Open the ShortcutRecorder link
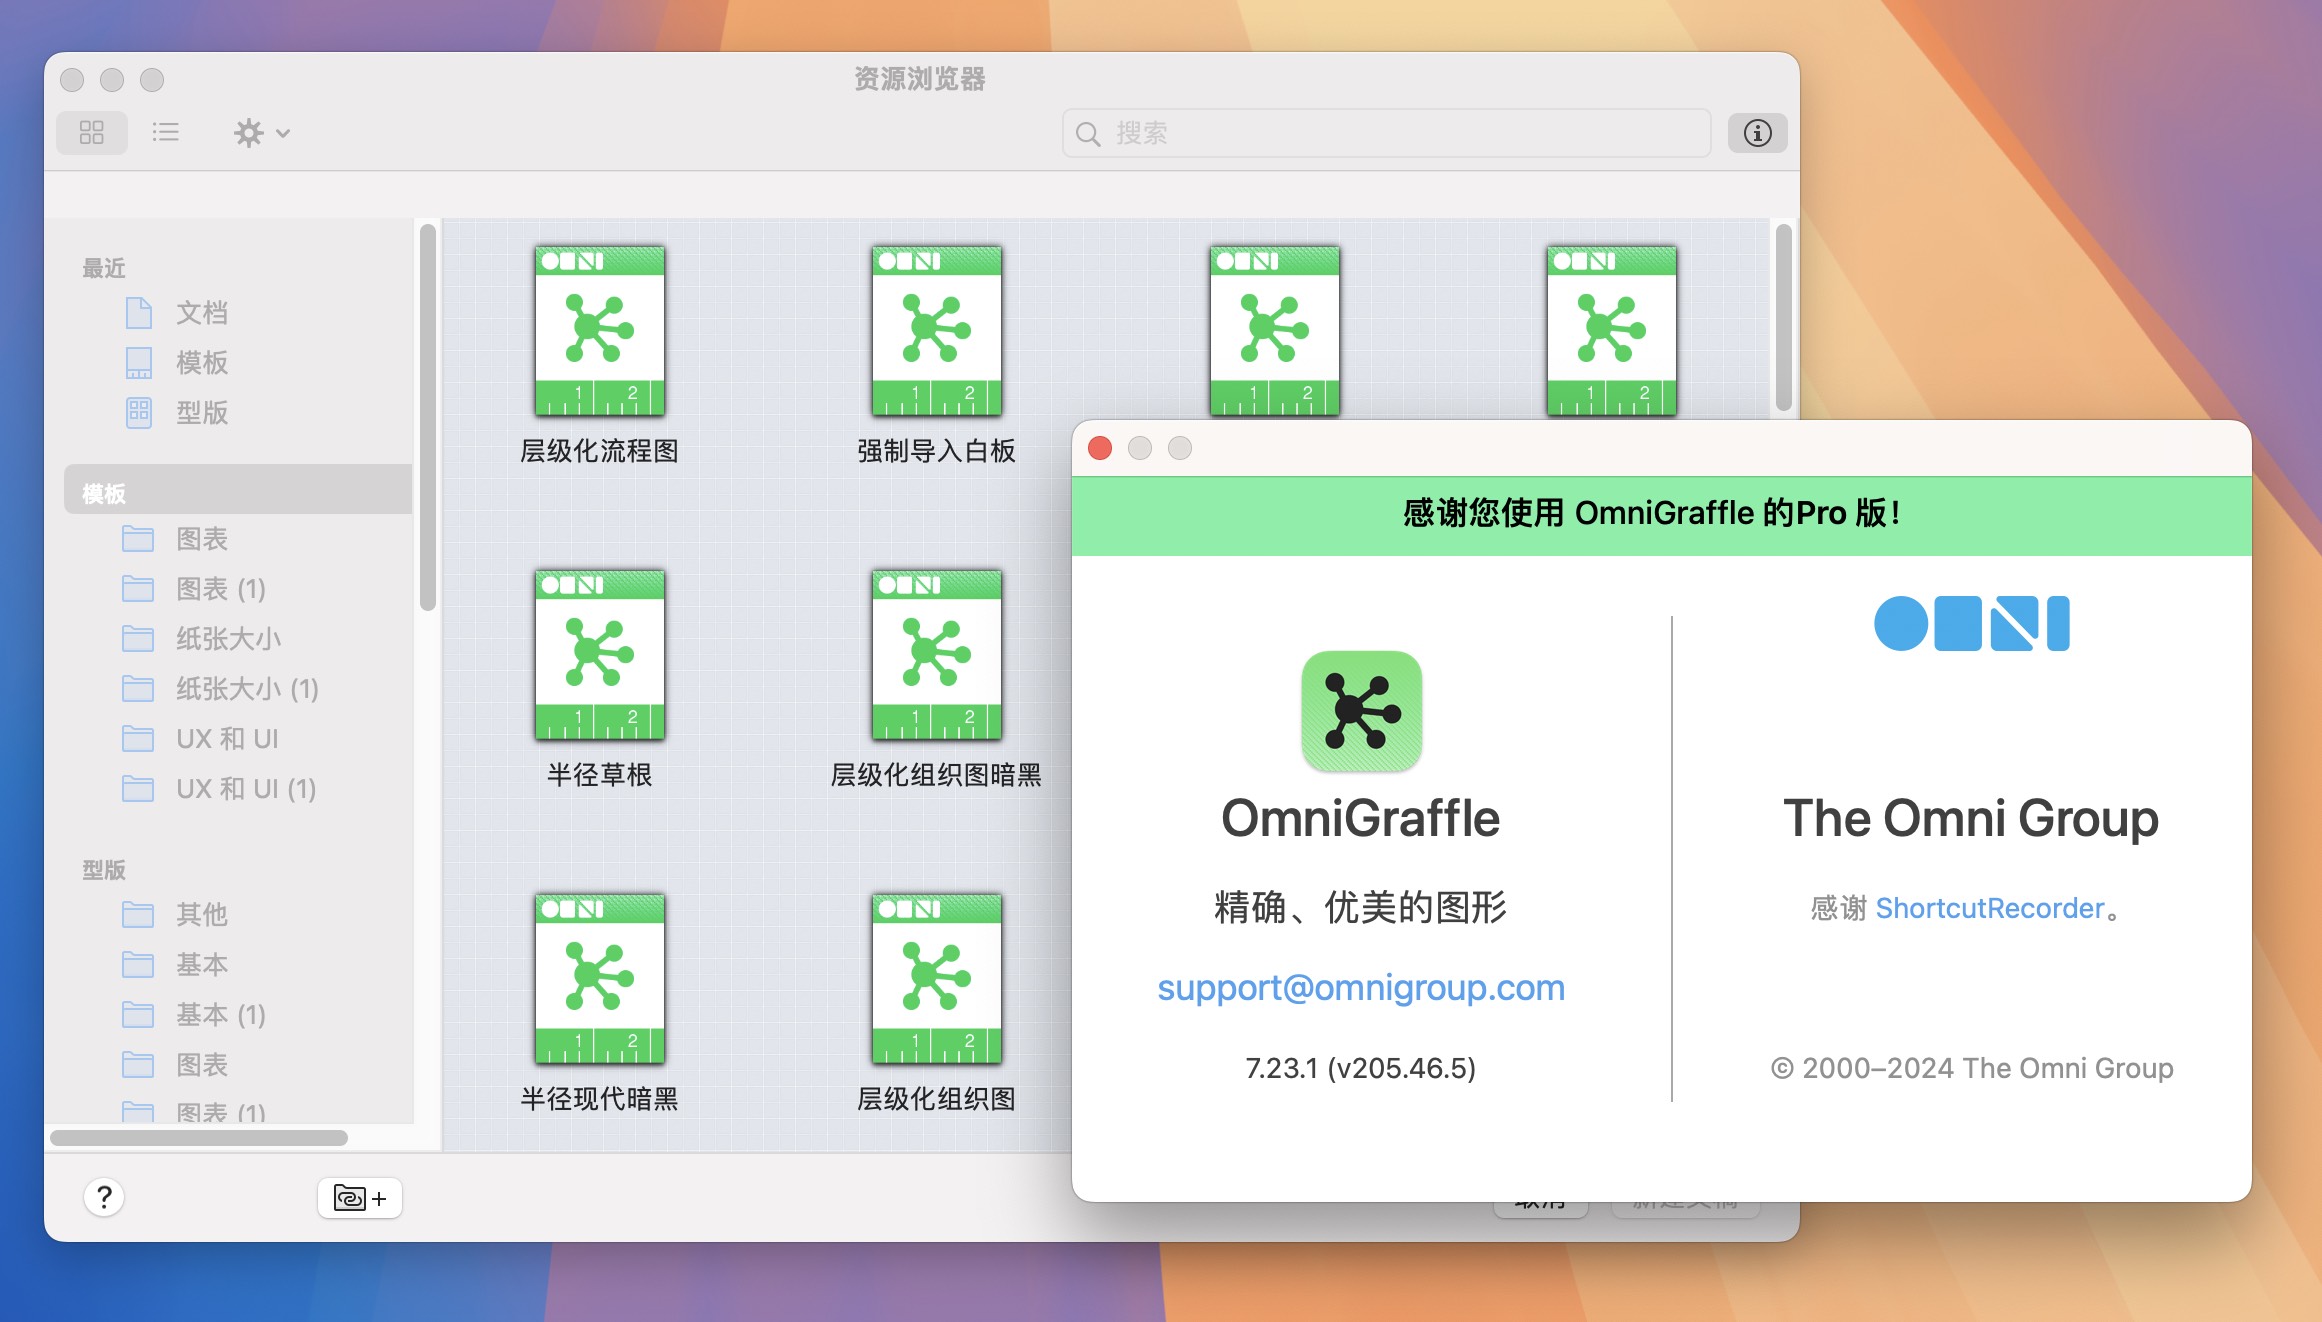The width and height of the screenshot is (2322, 1322). pos(1990,908)
